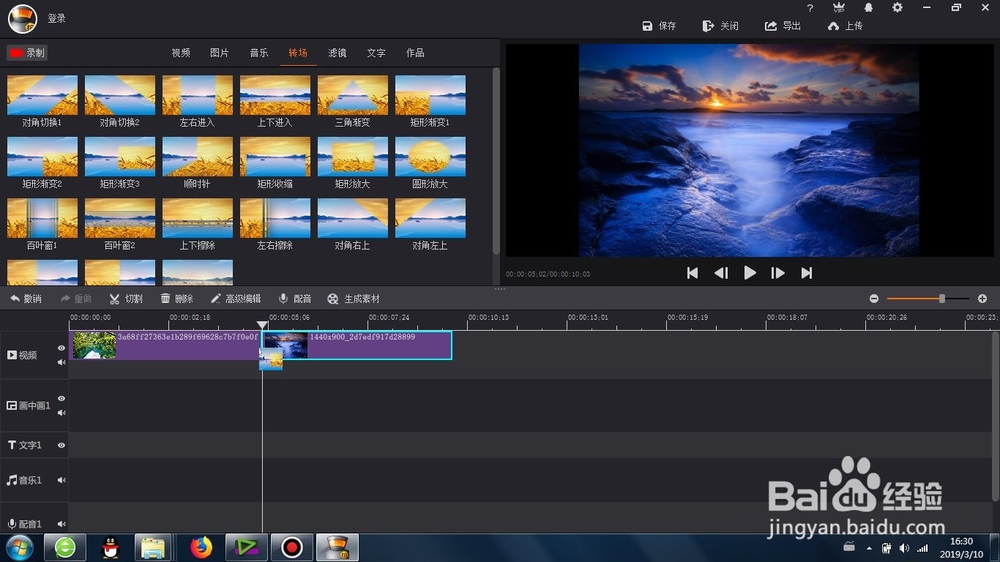Select the first green-thumbnail video clip

point(165,345)
